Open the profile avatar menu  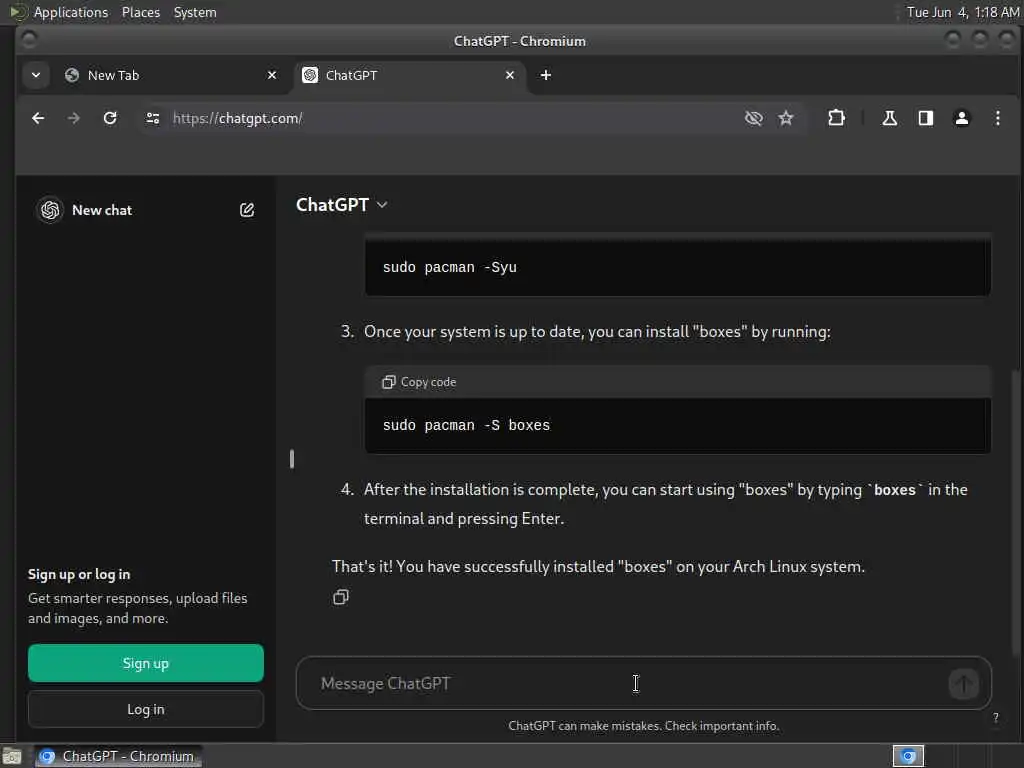(961, 118)
